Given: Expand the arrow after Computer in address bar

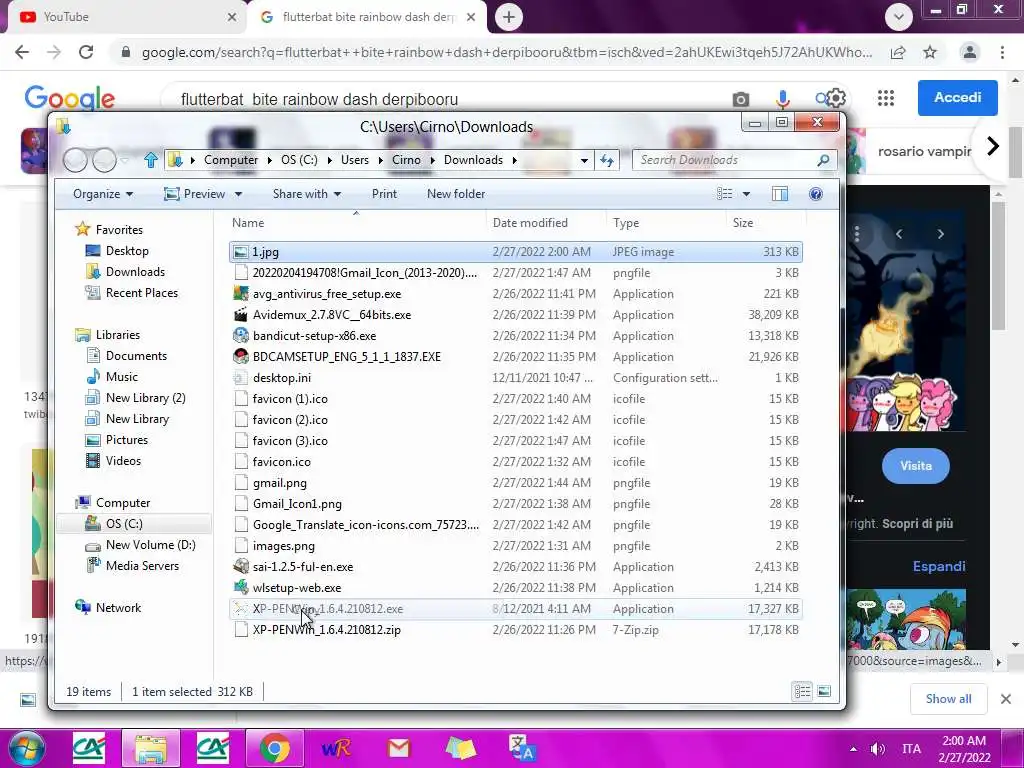Looking at the screenshot, I should pos(269,160).
